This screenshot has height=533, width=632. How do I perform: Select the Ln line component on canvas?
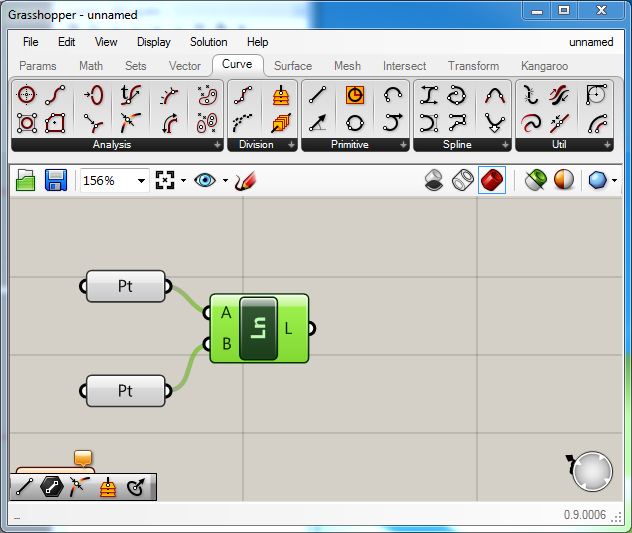(x=258, y=329)
